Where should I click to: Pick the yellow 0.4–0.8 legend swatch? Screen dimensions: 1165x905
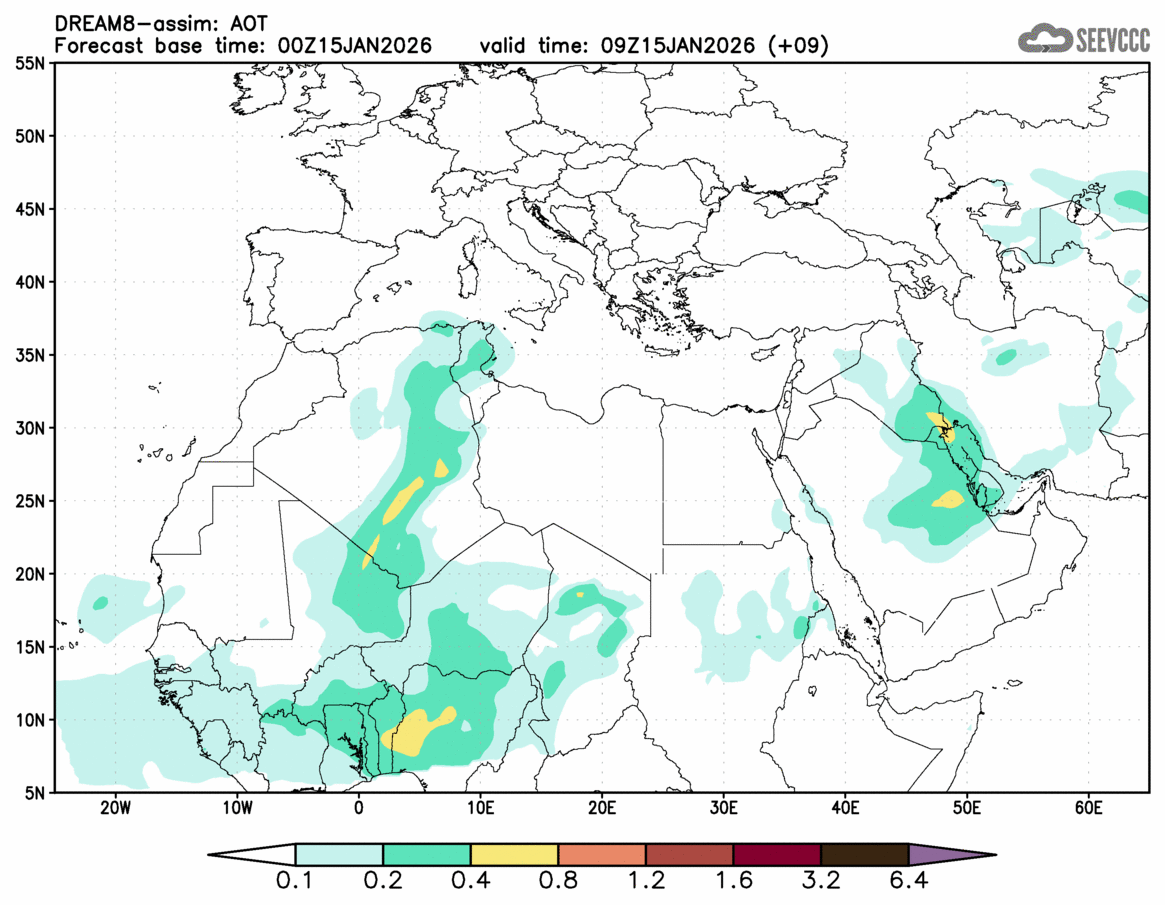(514, 855)
